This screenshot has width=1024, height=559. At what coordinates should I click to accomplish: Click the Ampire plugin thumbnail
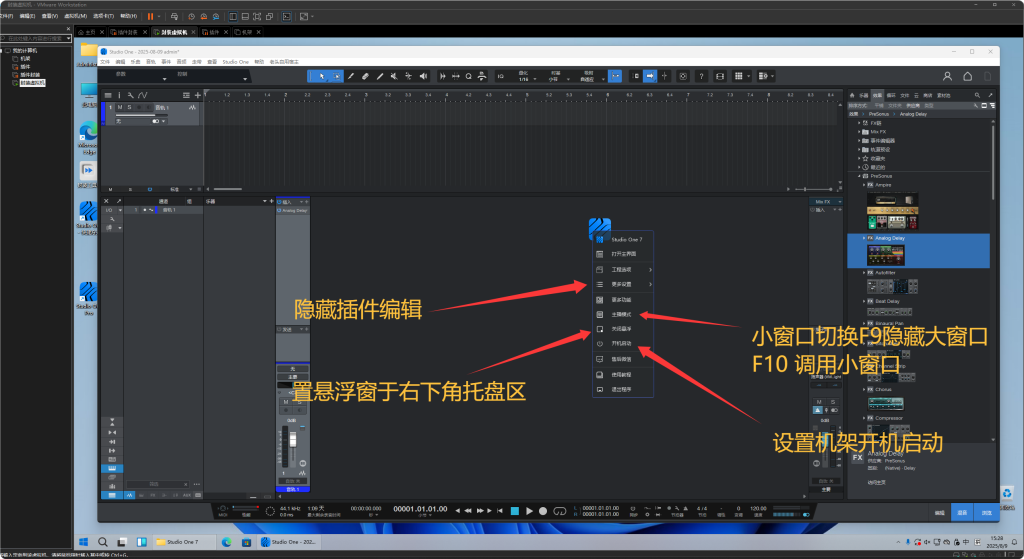pos(893,211)
